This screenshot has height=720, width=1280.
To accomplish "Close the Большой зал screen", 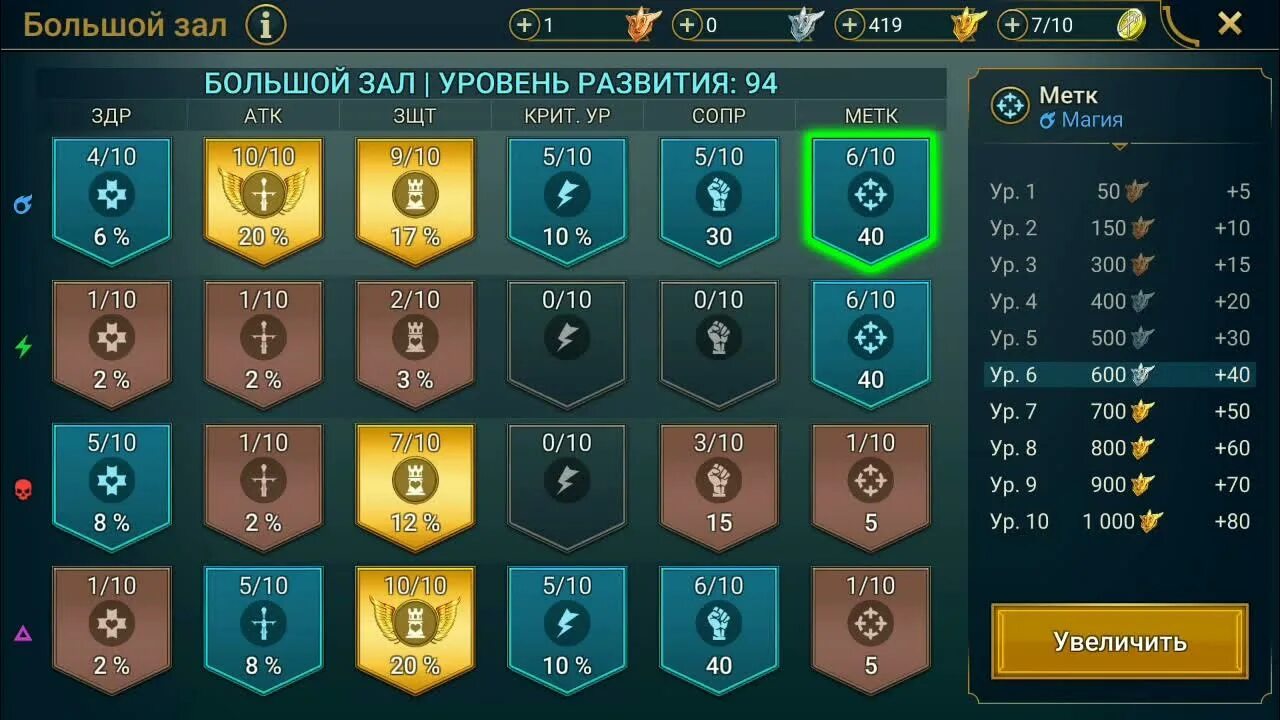I will click(1230, 24).
